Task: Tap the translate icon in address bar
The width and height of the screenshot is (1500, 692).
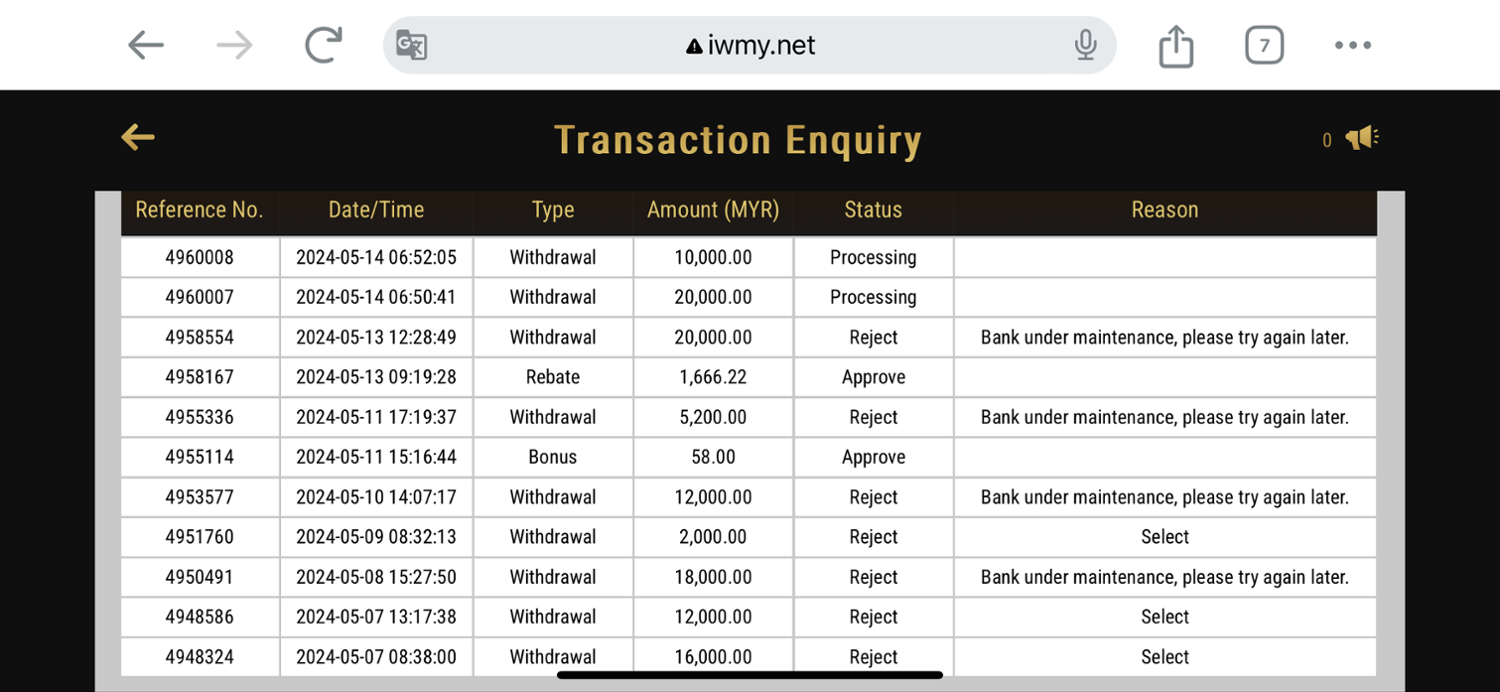Action: (x=412, y=45)
